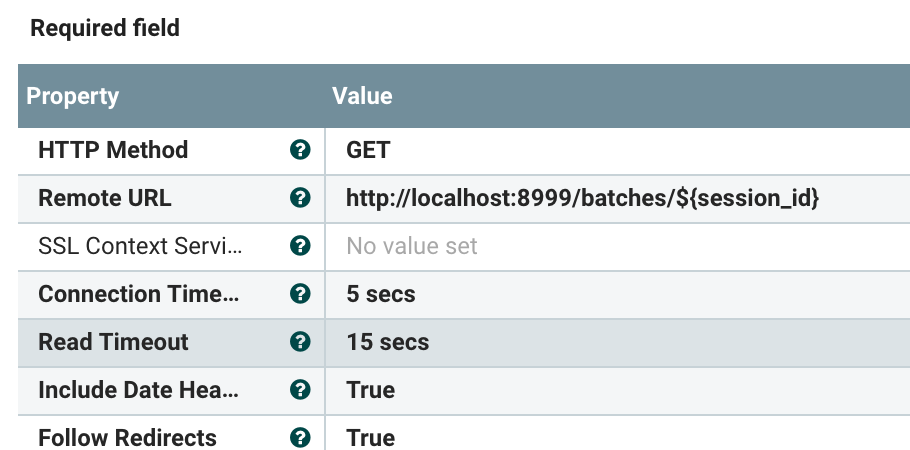This screenshot has width=910, height=450.
Task: Edit the Remote URL localhost value
Action: point(583,198)
